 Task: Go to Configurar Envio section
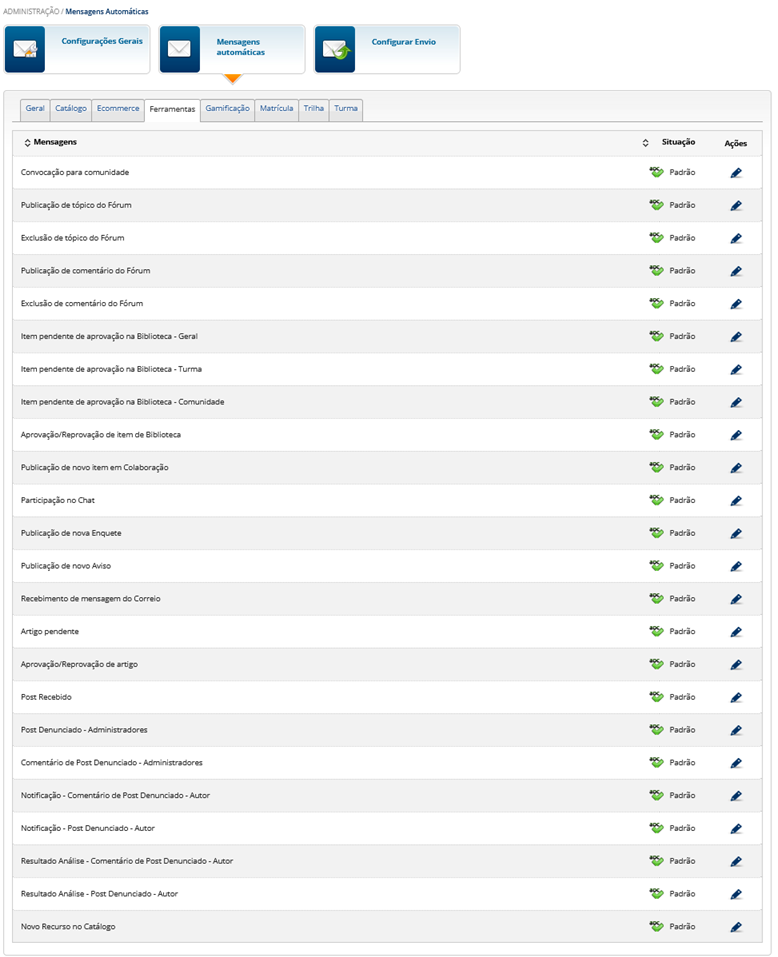click(403, 43)
